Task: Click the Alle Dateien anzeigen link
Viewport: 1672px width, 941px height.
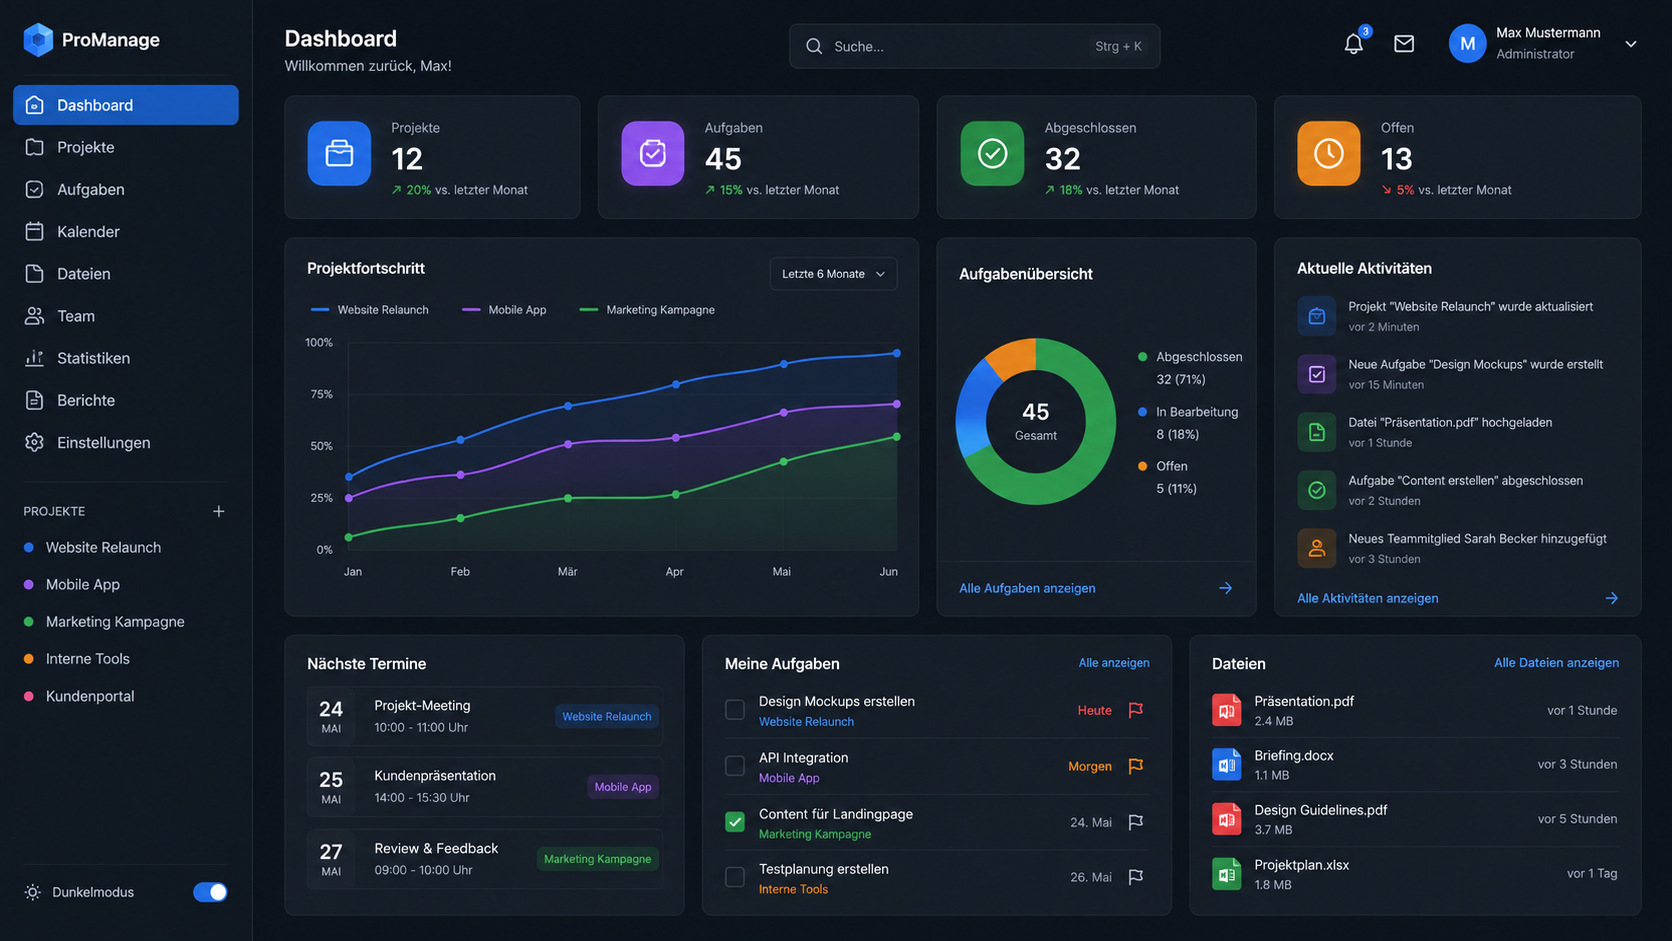Action: click(1556, 663)
